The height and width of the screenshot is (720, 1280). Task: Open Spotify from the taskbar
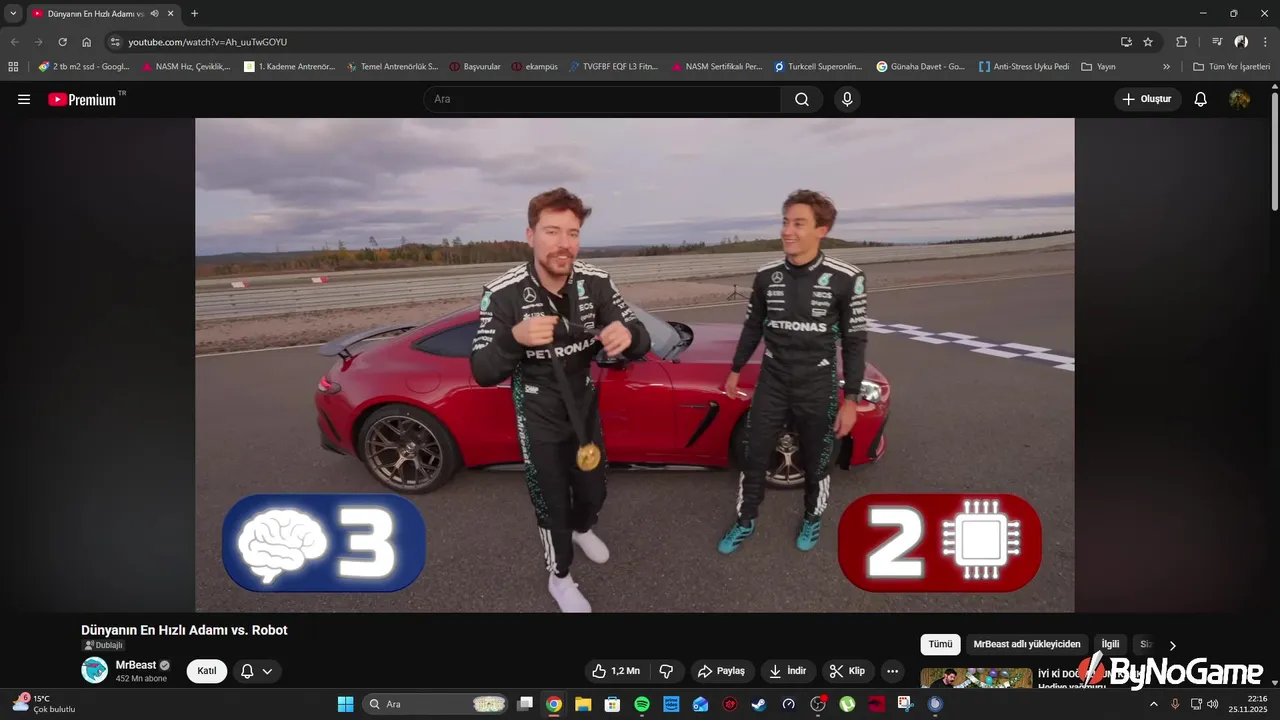click(x=642, y=704)
